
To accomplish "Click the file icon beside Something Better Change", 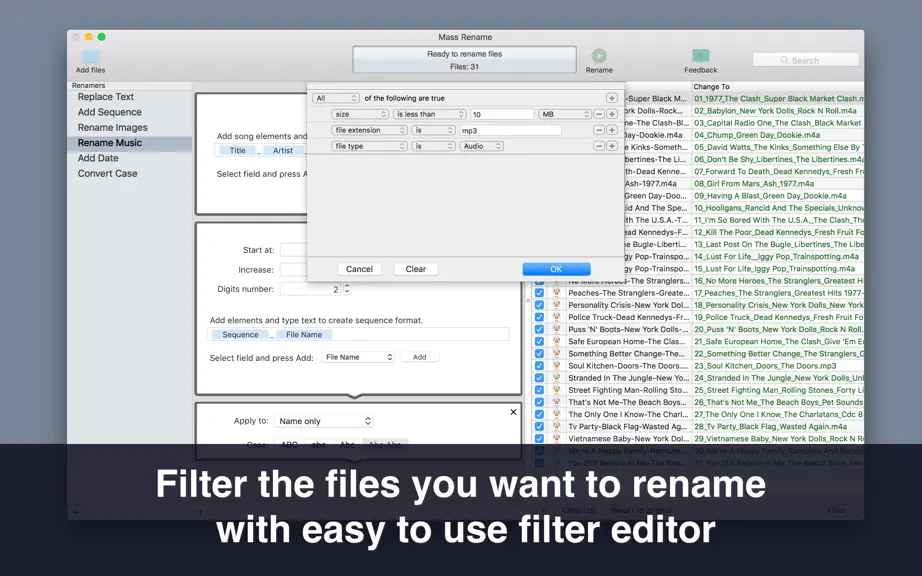I will (x=556, y=353).
